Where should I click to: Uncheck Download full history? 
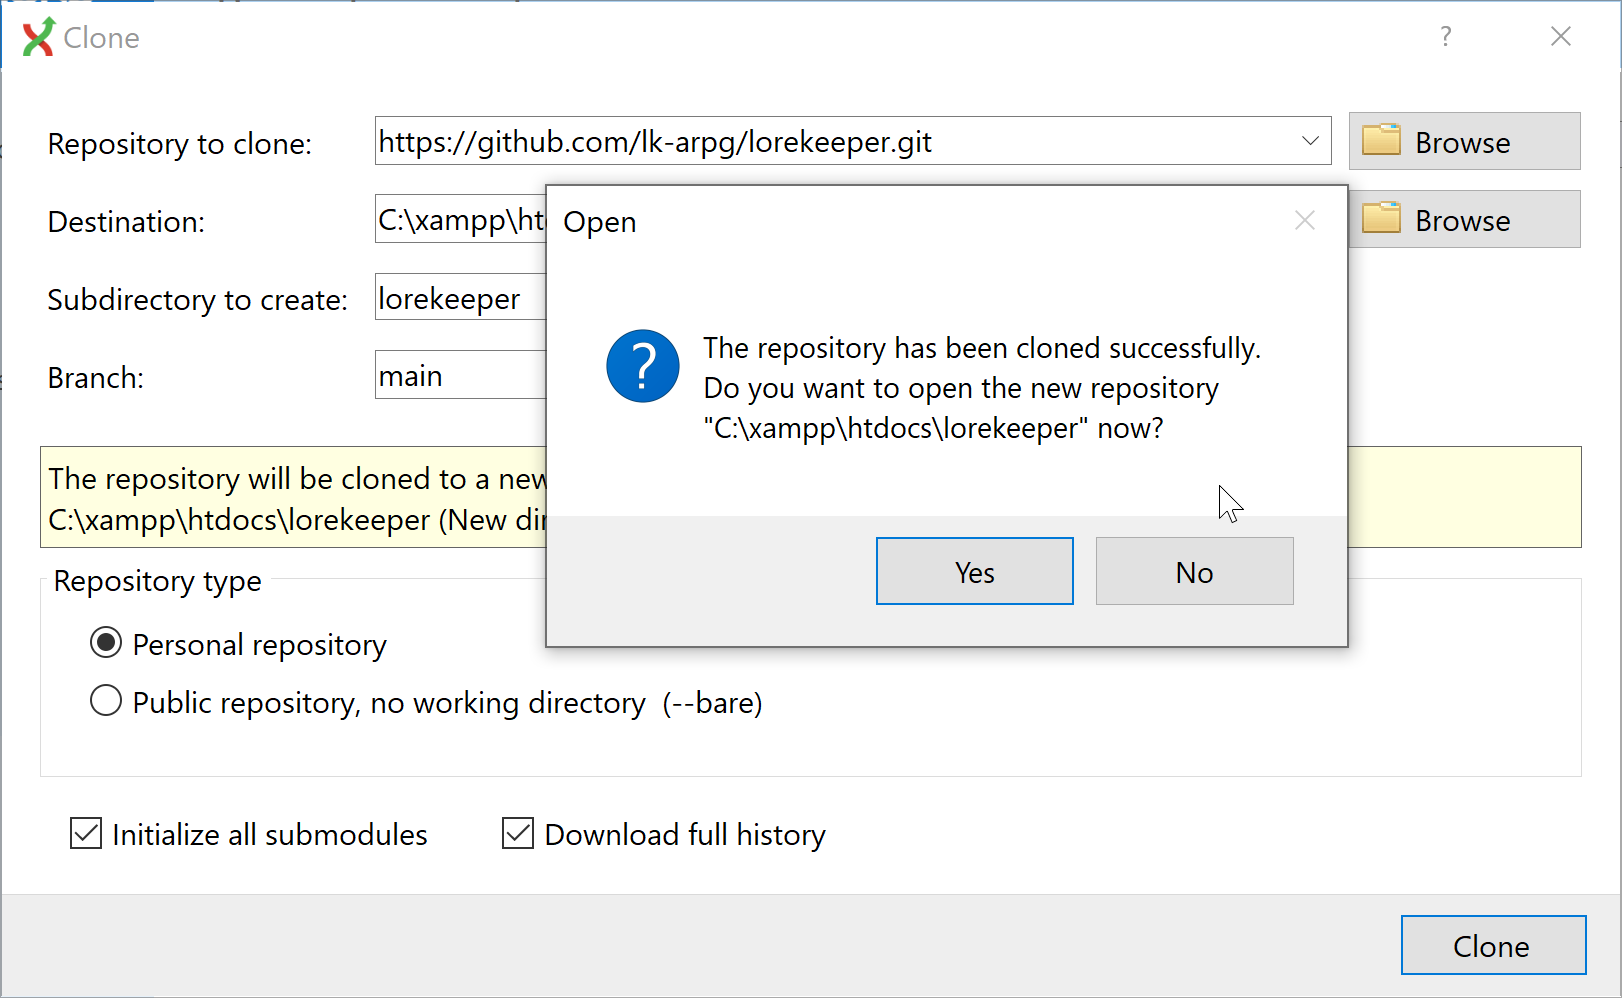518,833
